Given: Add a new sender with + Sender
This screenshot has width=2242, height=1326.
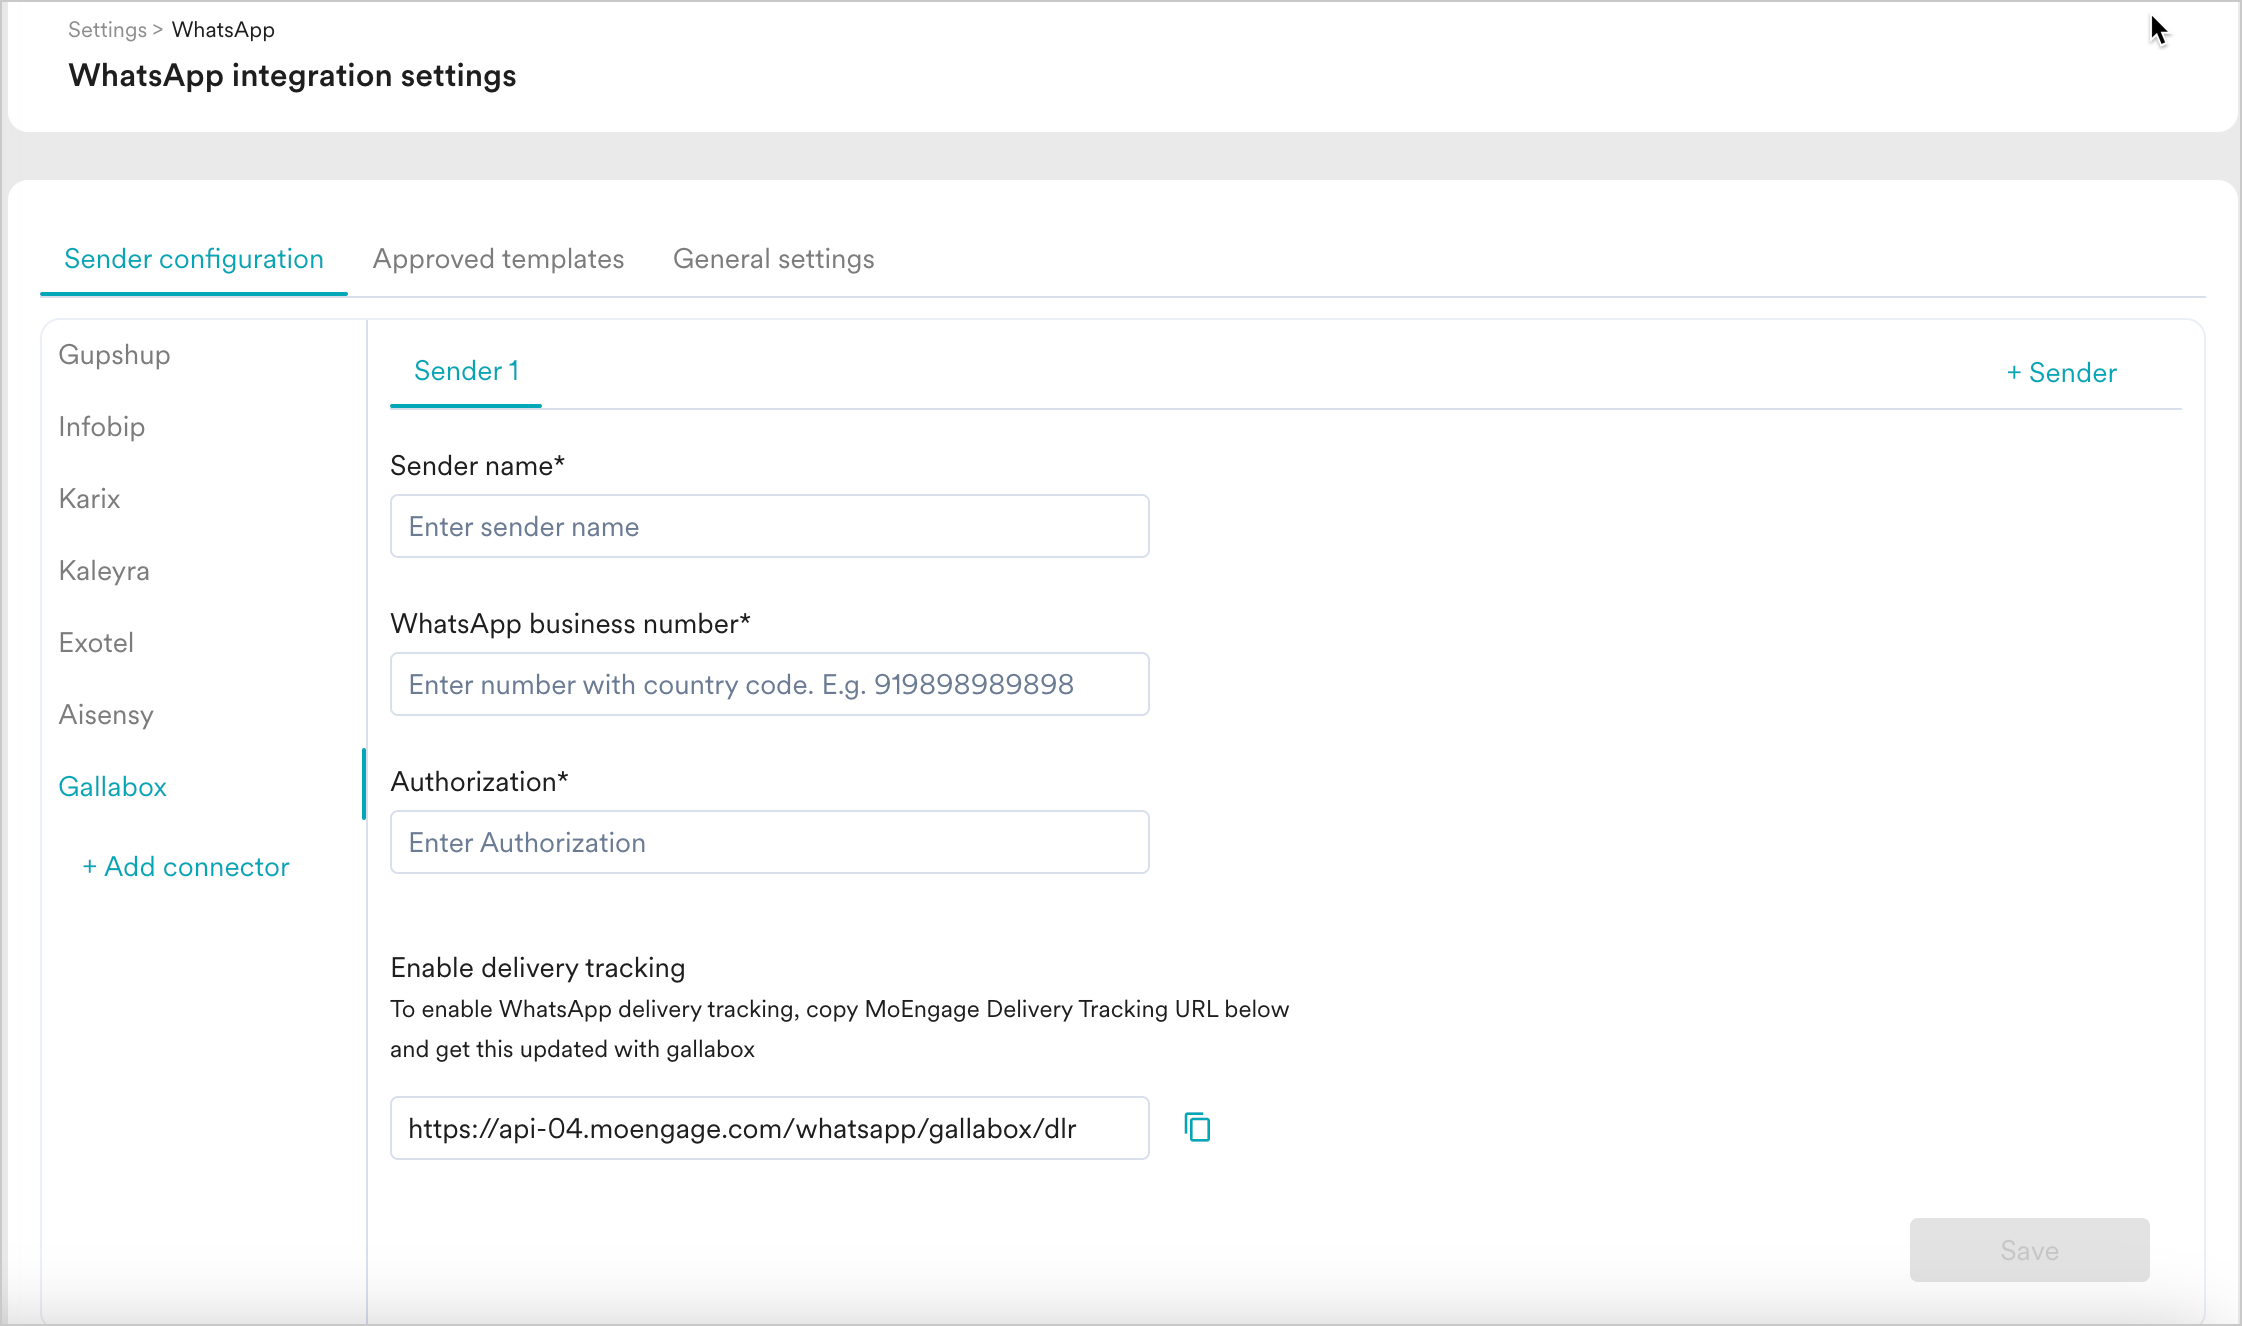Looking at the screenshot, I should (x=2061, y=372).
